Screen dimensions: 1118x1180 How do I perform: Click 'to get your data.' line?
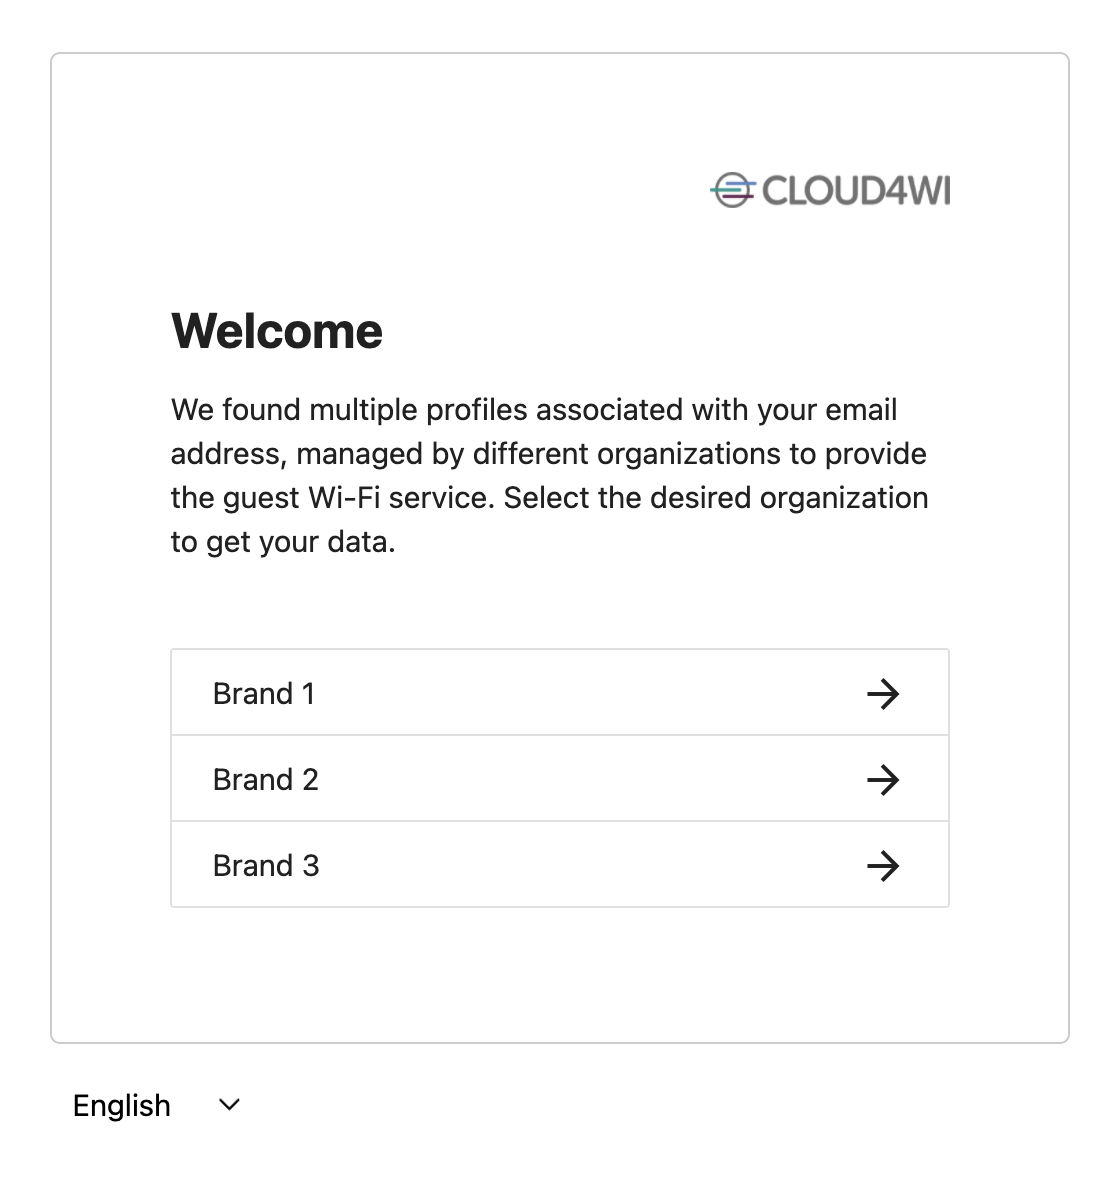pos(283,542)
